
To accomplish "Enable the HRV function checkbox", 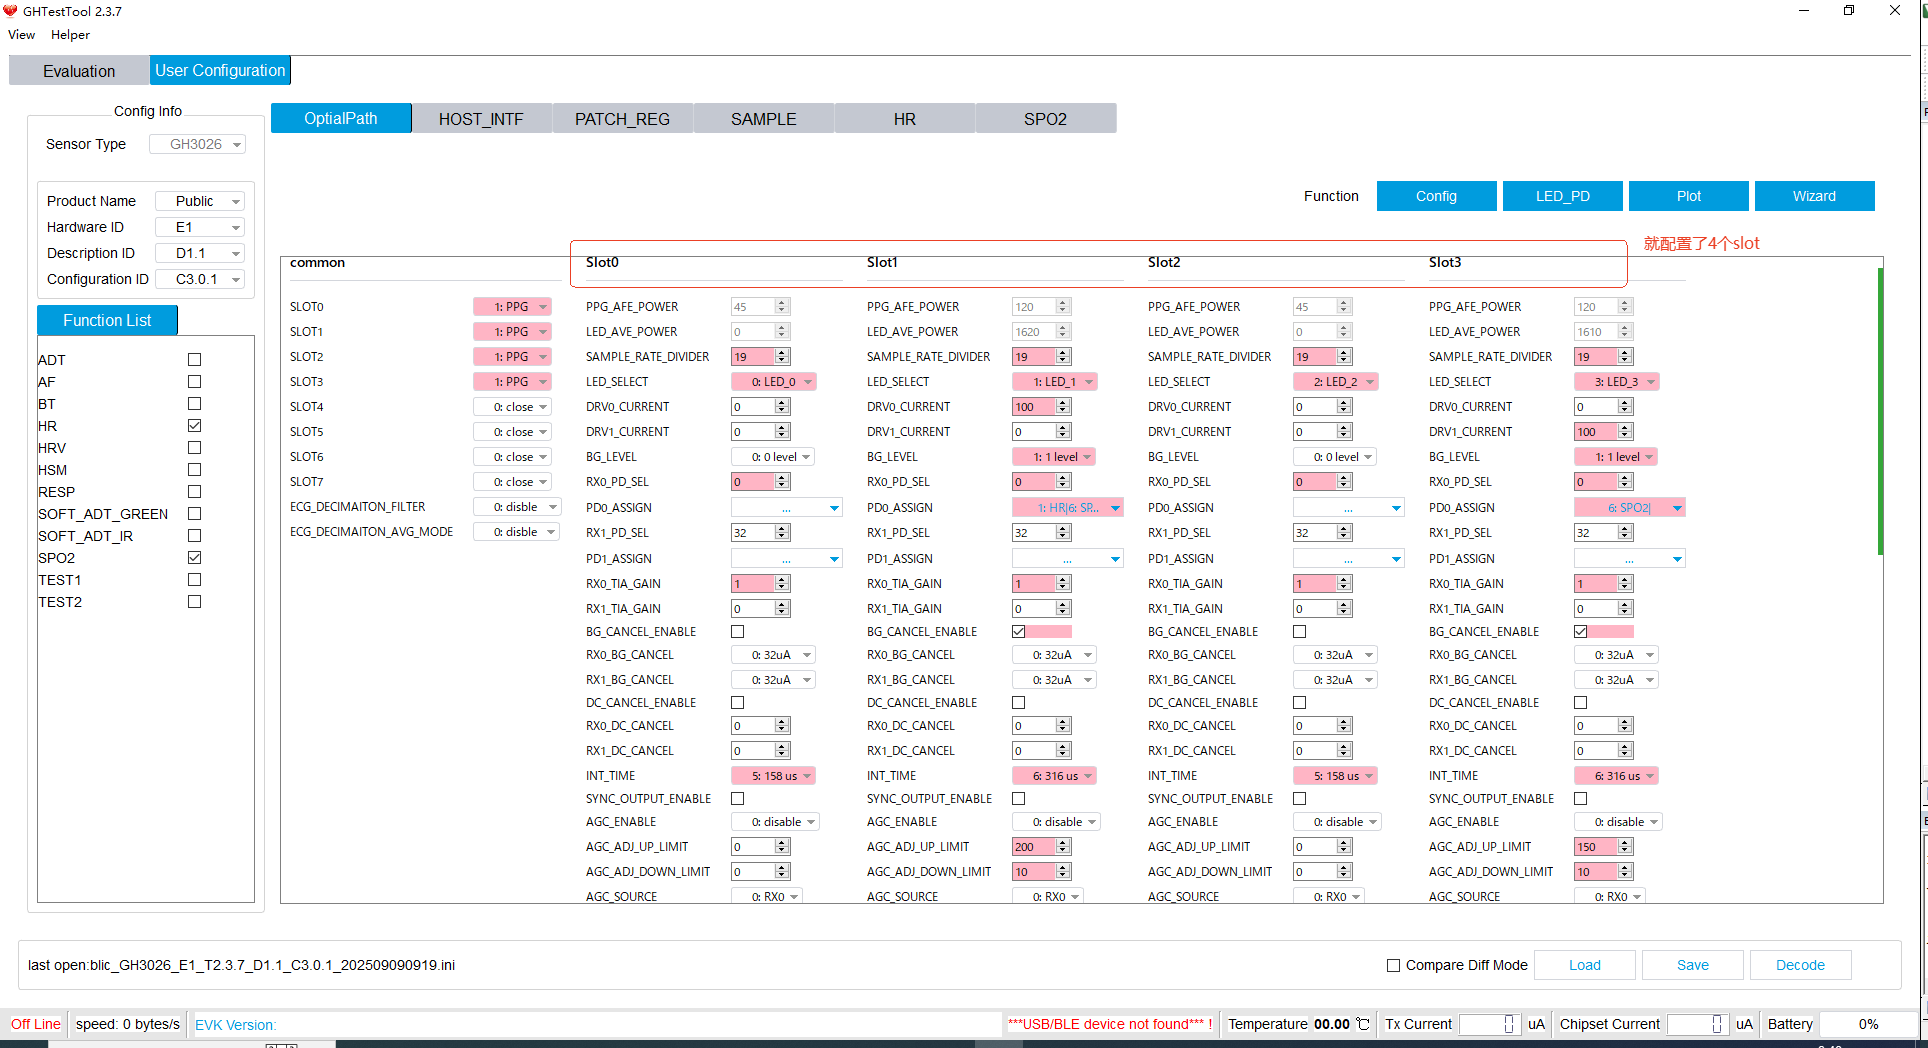I will coord(195,447).
